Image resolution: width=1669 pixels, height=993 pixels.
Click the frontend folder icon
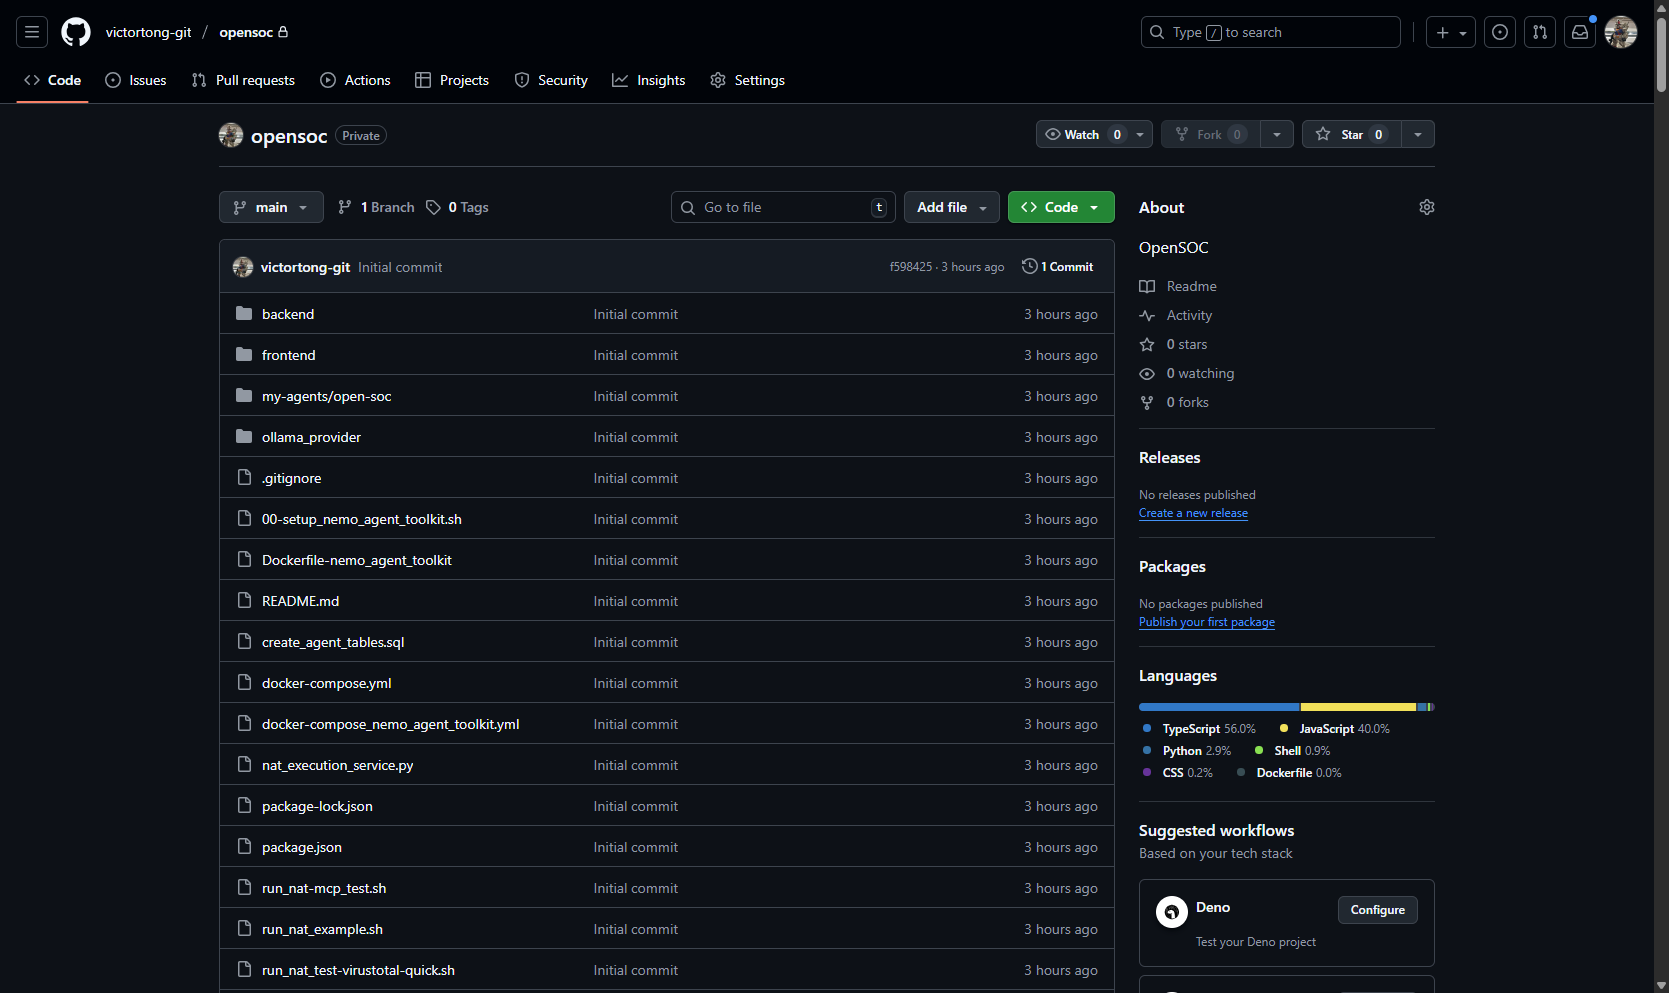click(x=244, y=355)
